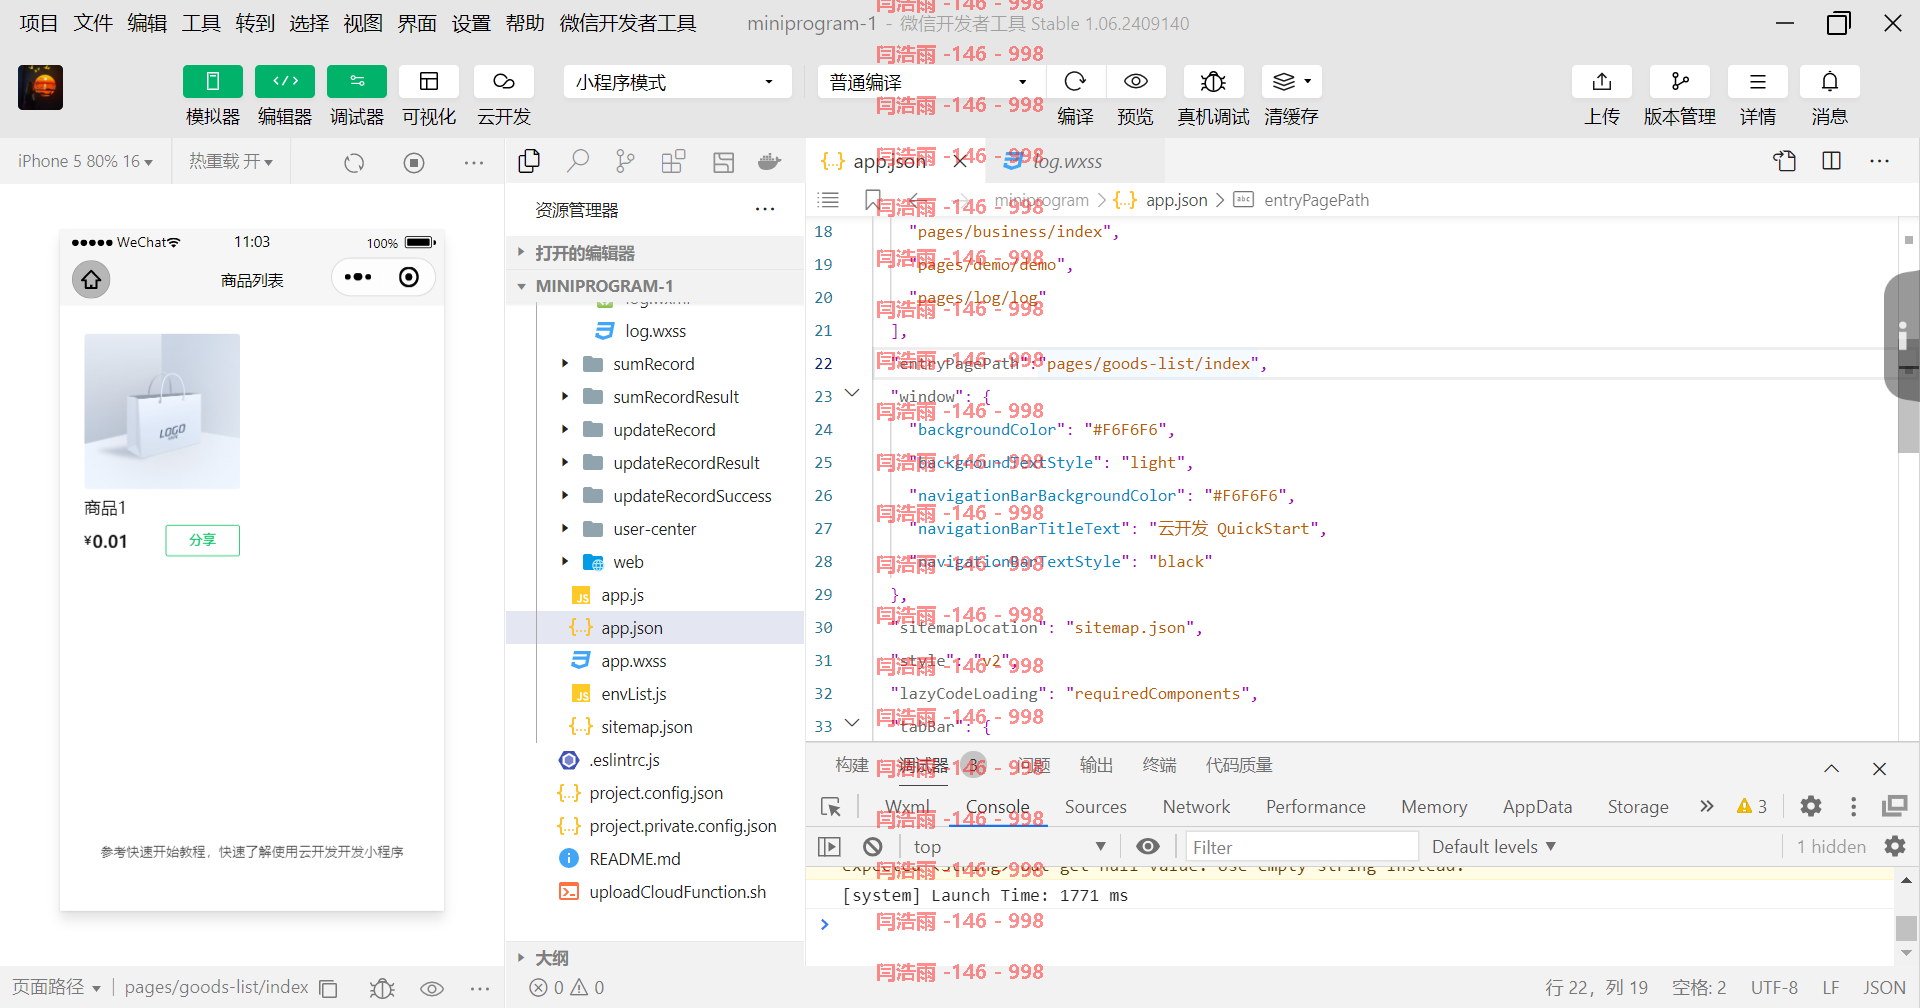Expand the sumRecord folder
The height and width of the screenshot is (1008, 1920).
(x=565, y=364)
